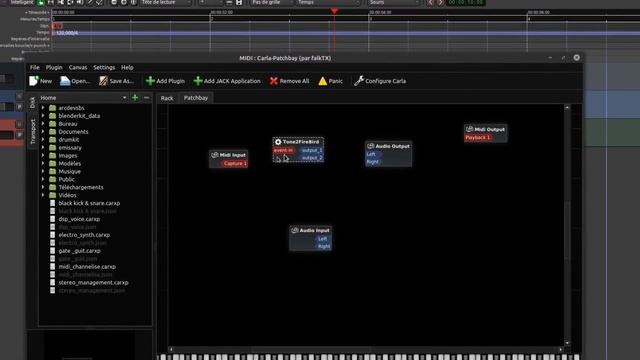This screenshot has height=360, width=640.
Task: Select the Modèles folder row
Action: pos(69,163)
